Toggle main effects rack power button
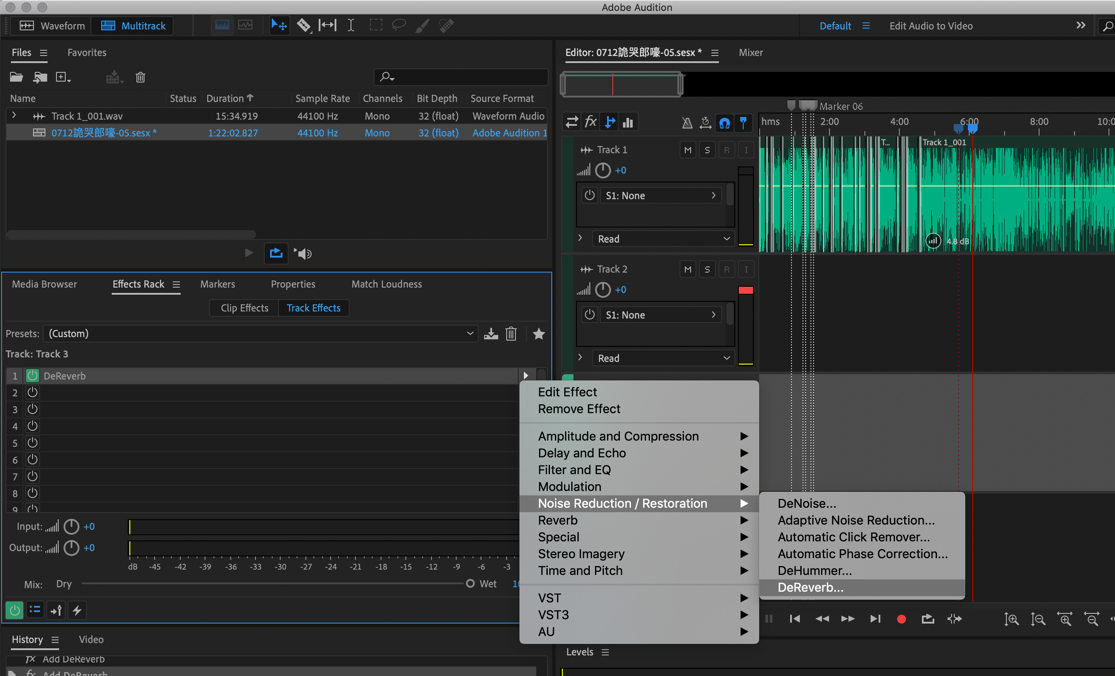 pos(14,610)
